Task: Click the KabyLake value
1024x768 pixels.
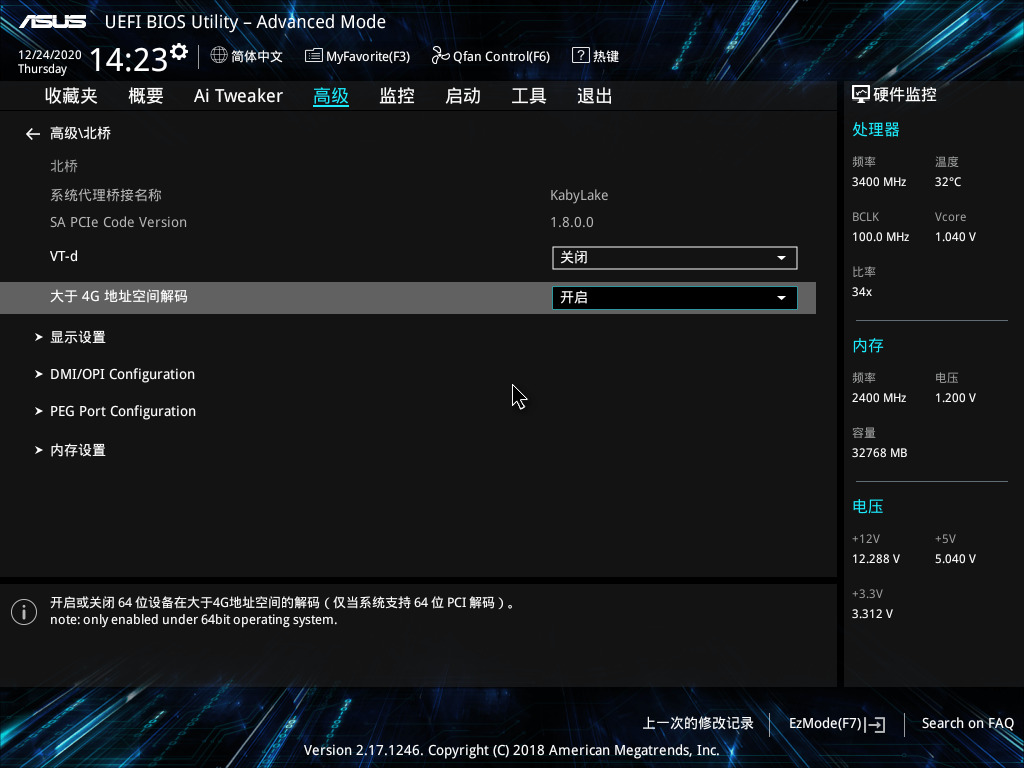Action: [579, 195]
